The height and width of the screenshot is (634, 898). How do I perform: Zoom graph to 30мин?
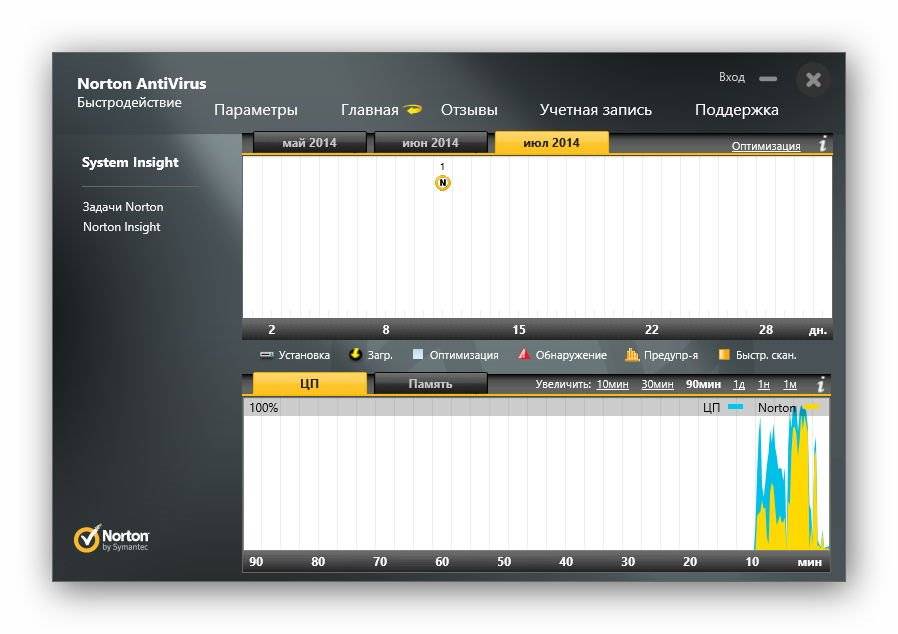click(657, 384)
